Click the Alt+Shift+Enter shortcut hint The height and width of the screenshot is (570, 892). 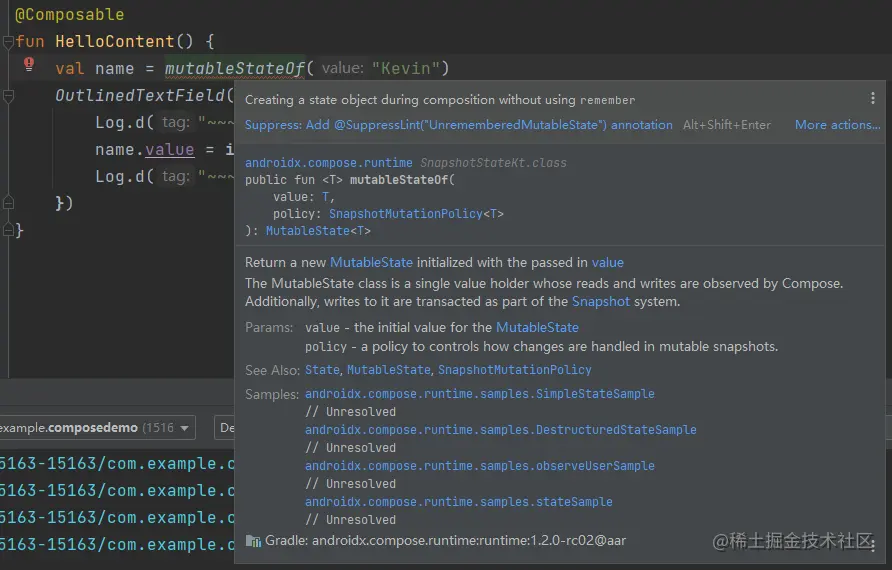[726, 125]
